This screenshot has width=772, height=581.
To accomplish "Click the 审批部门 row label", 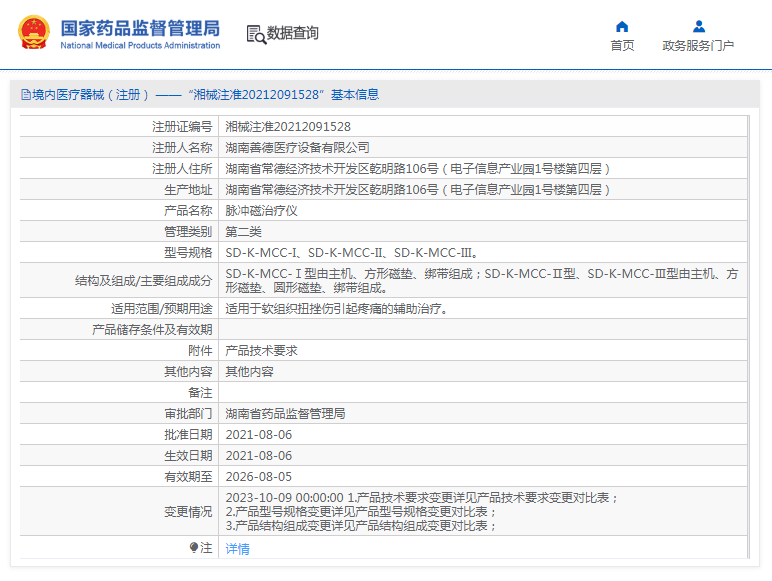I will 188,414.
